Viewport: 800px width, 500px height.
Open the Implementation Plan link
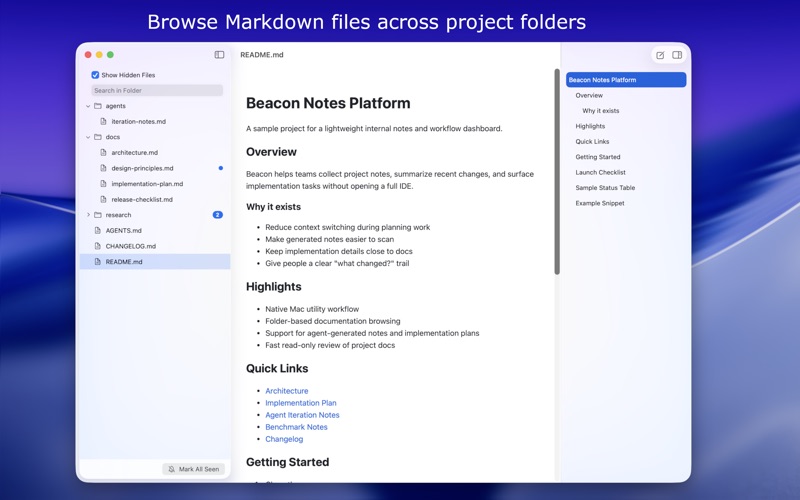[301, 403]
